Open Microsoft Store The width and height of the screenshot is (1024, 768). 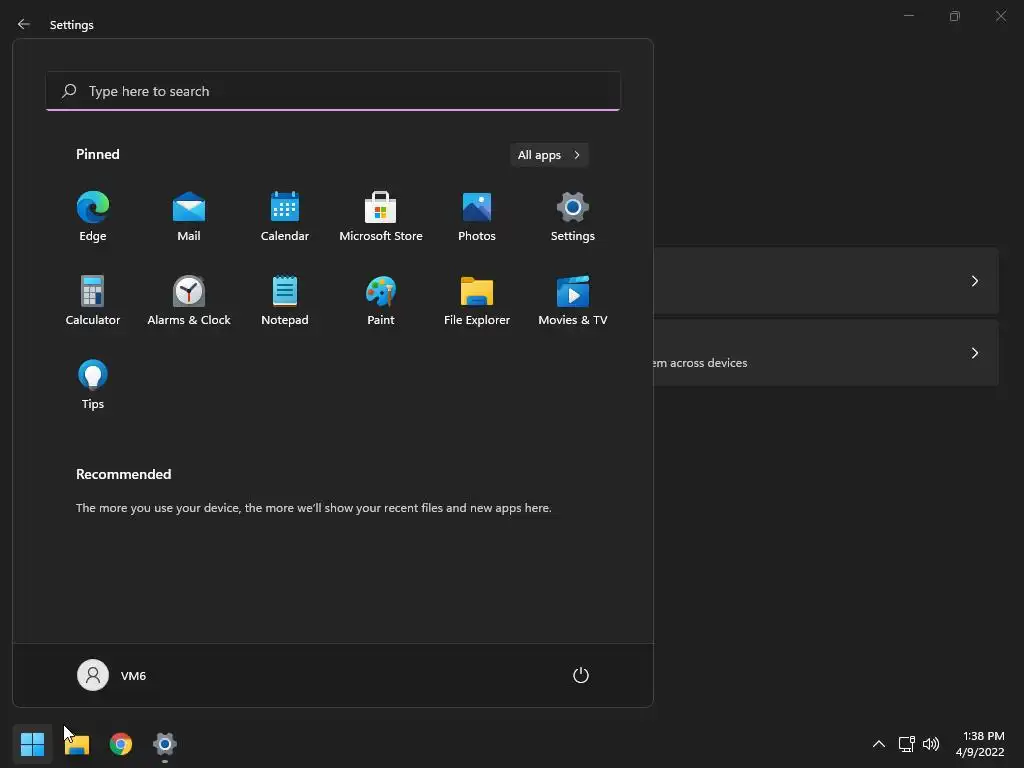[381, 216]
